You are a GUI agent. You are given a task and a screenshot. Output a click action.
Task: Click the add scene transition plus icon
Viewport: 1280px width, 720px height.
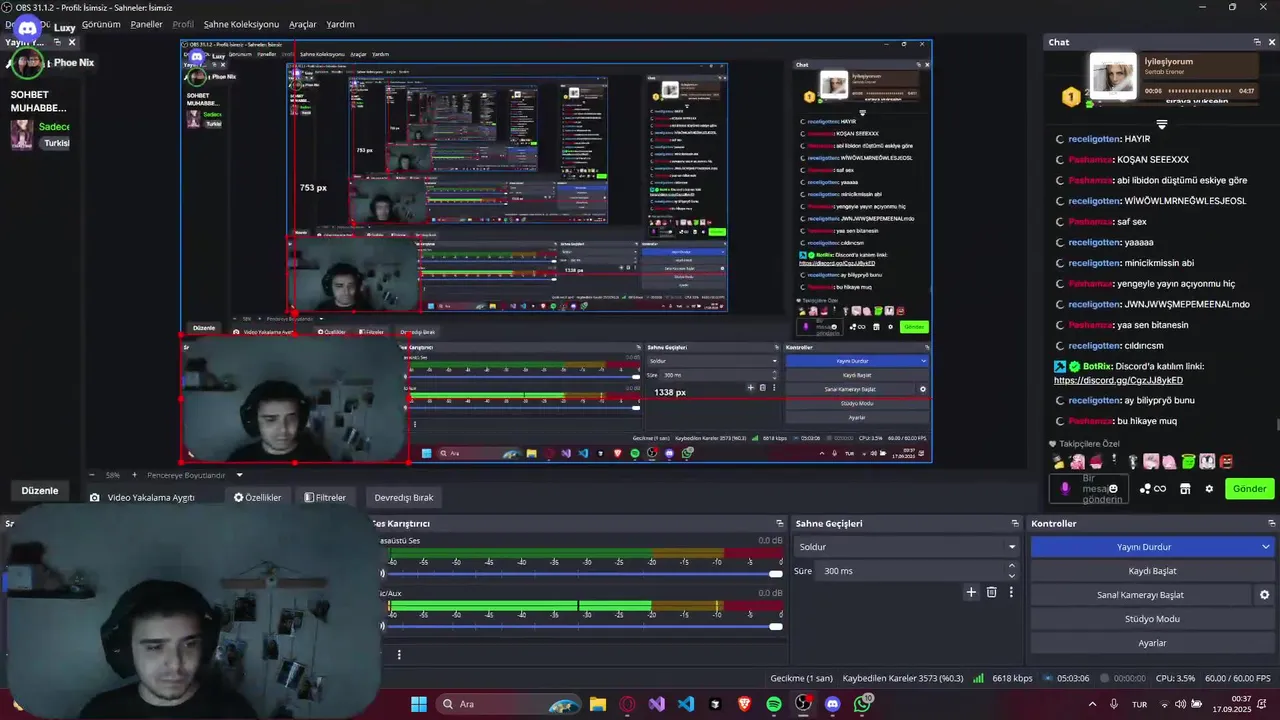pyautogui.click(x=970, y=592)
